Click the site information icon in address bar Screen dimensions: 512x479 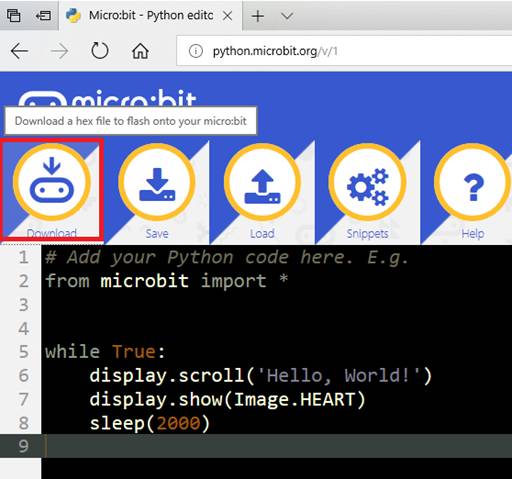click(195, 51)
